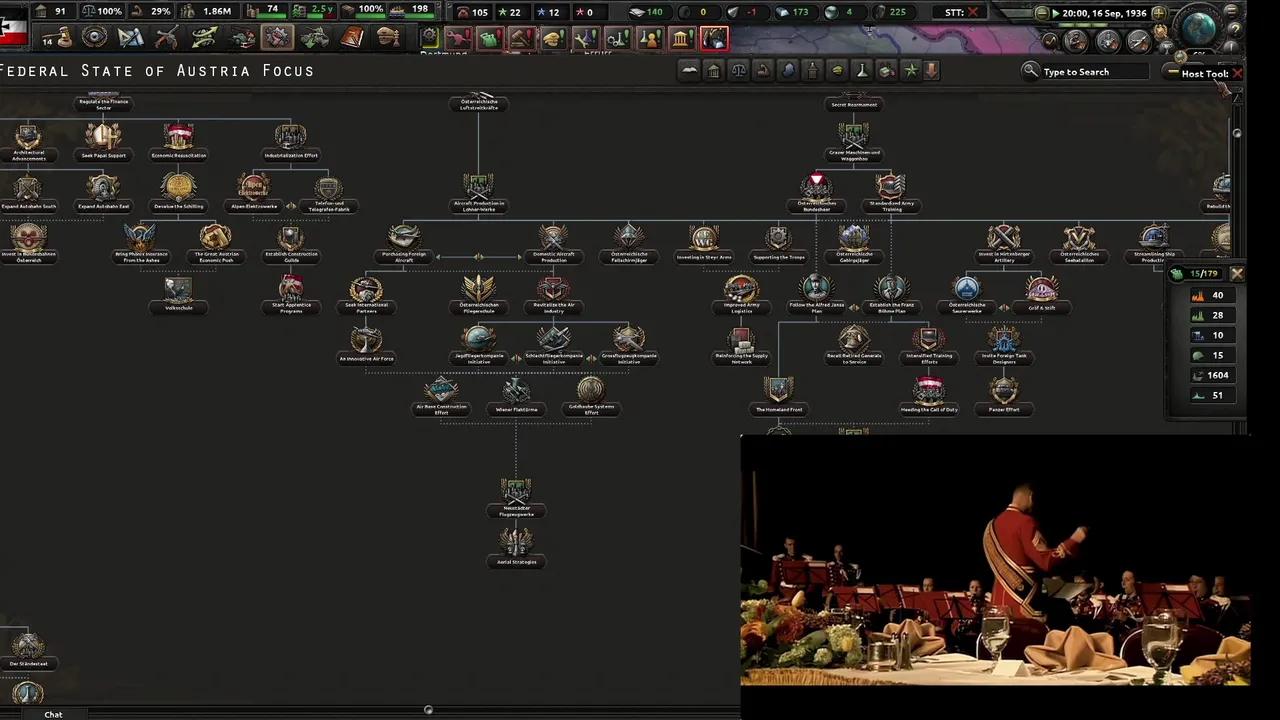Toggle the balance scales focus filter
The height and width of the screenshot is (720, 1280).
(738, 71)
